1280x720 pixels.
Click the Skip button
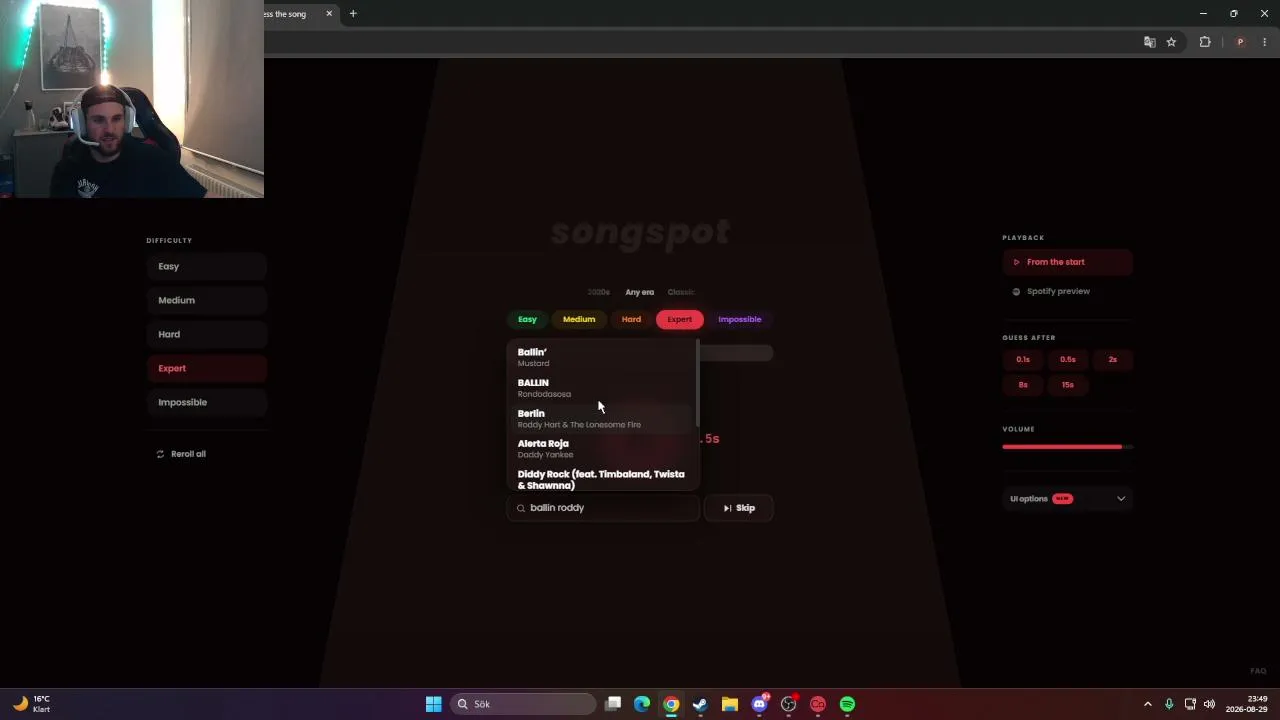coord(739,508)
